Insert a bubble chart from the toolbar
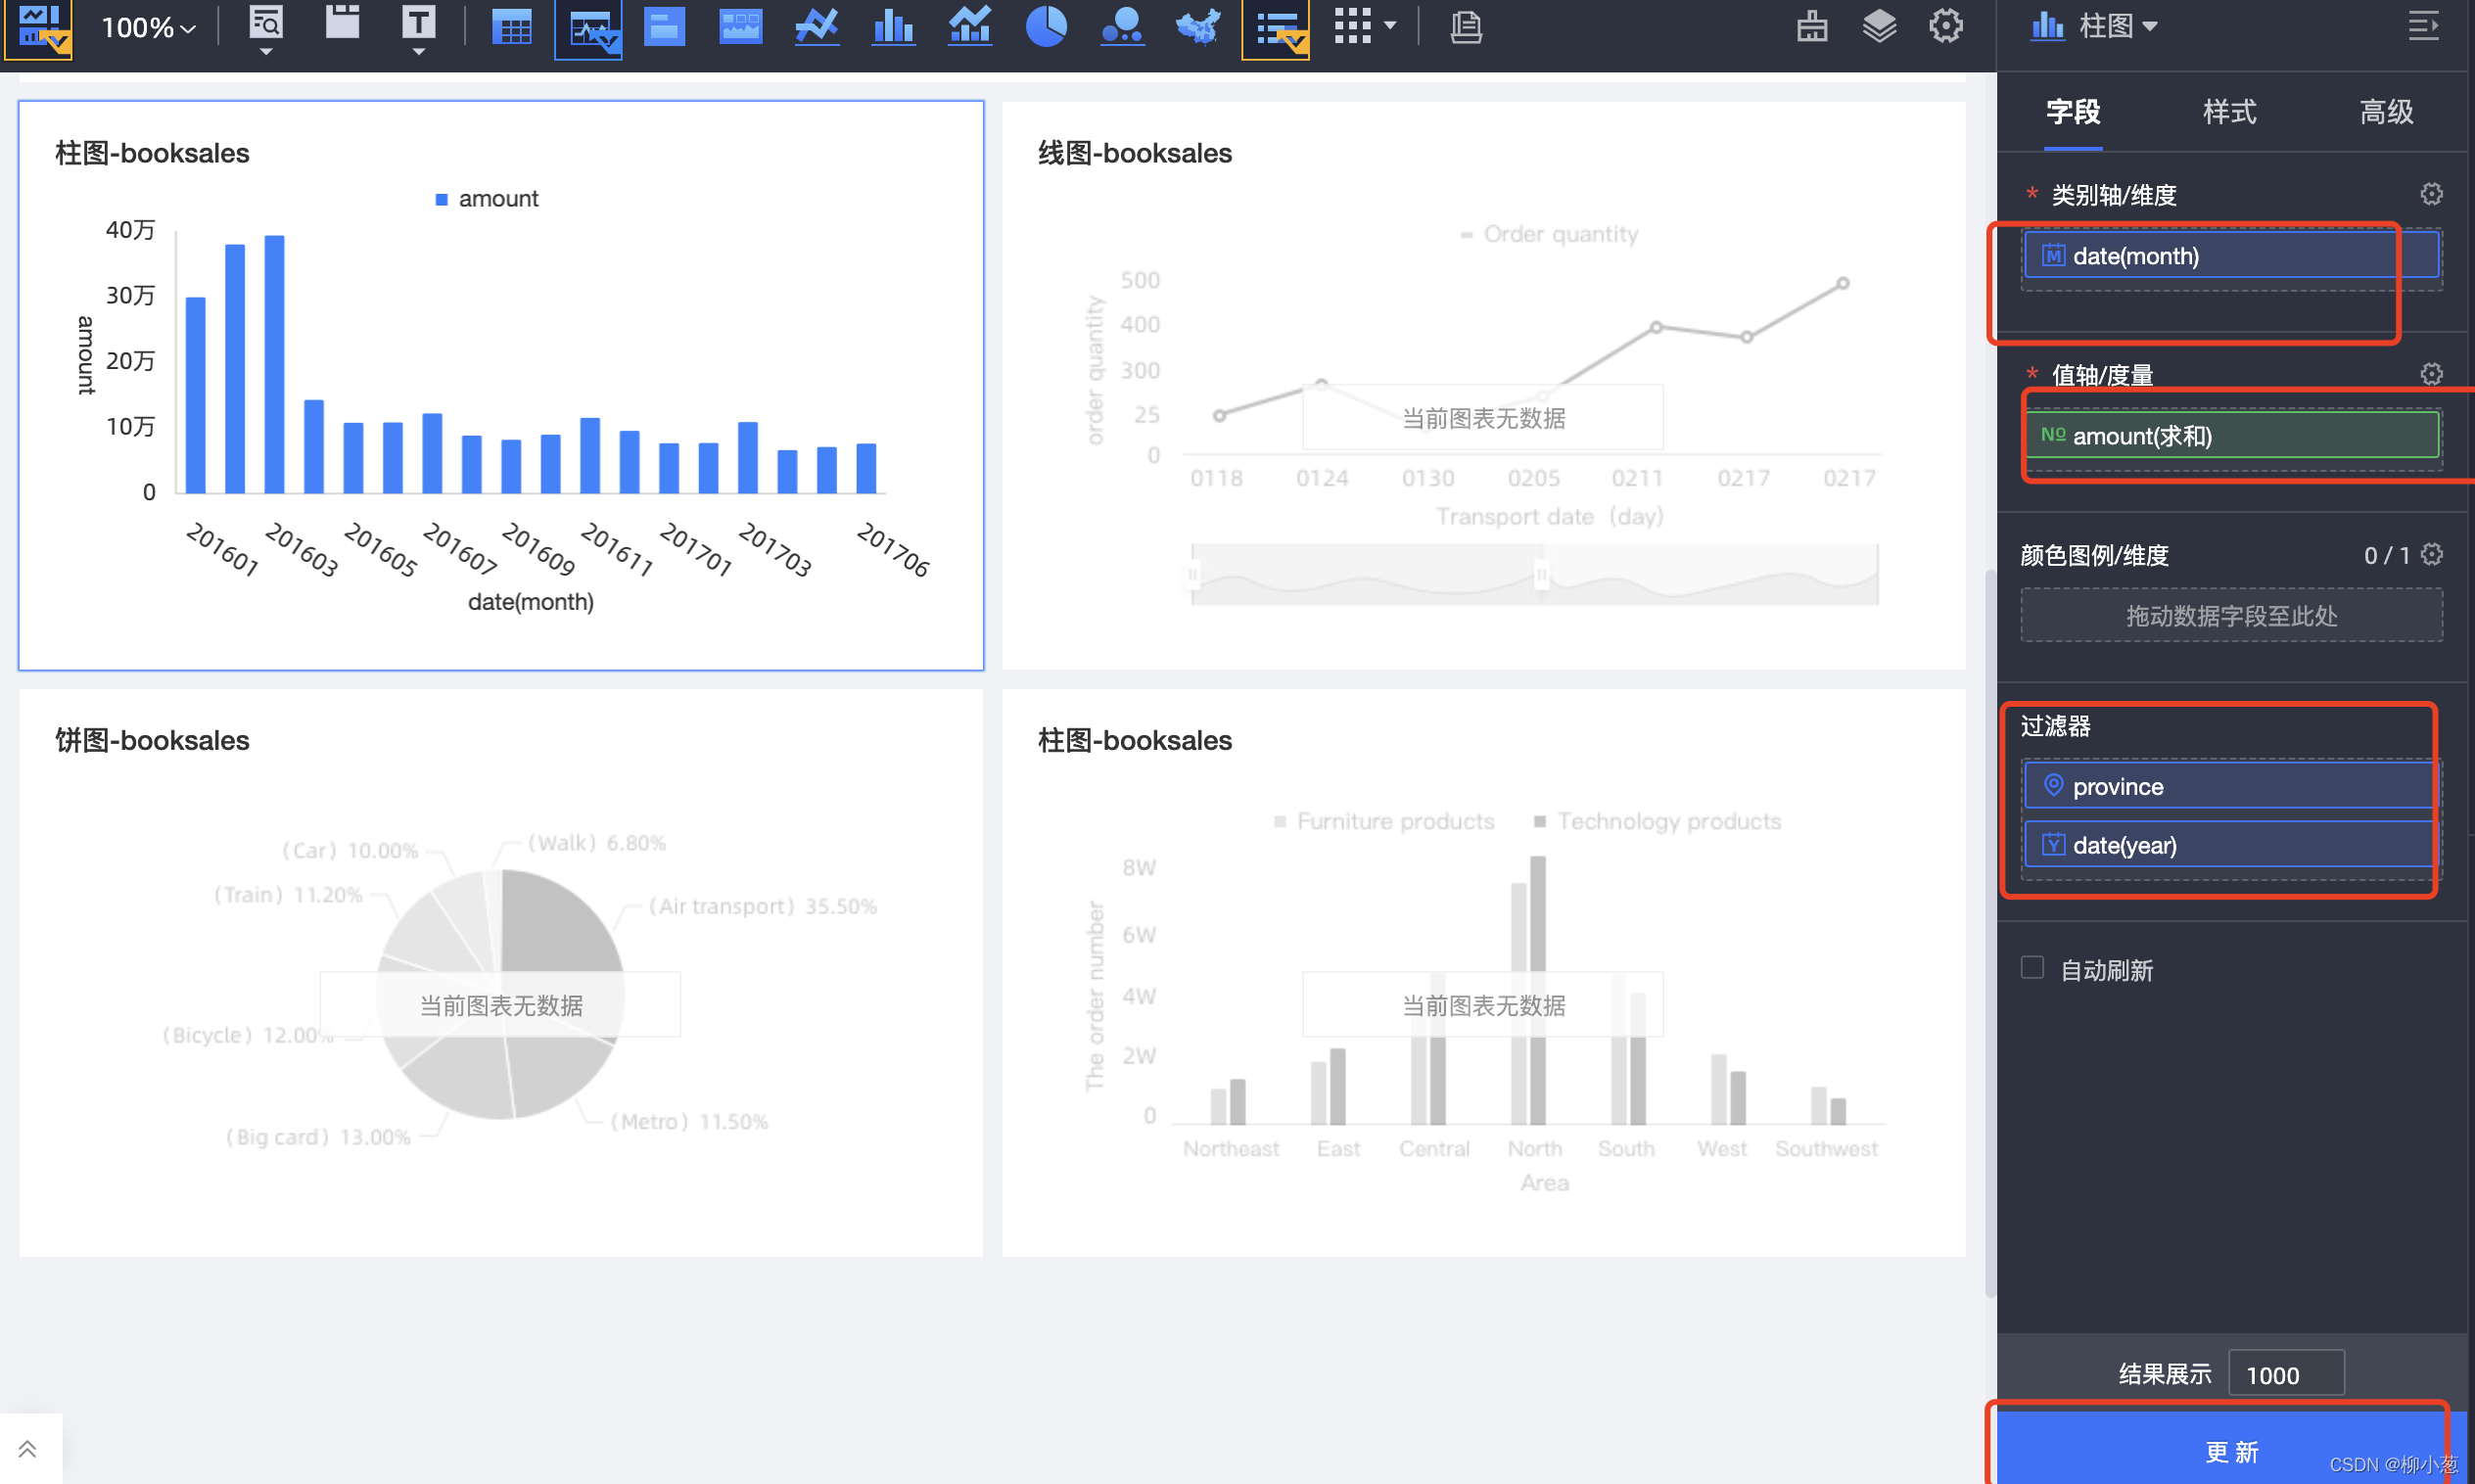The height and width of the screenshot is (1484, 2475). pos(1122,28)
